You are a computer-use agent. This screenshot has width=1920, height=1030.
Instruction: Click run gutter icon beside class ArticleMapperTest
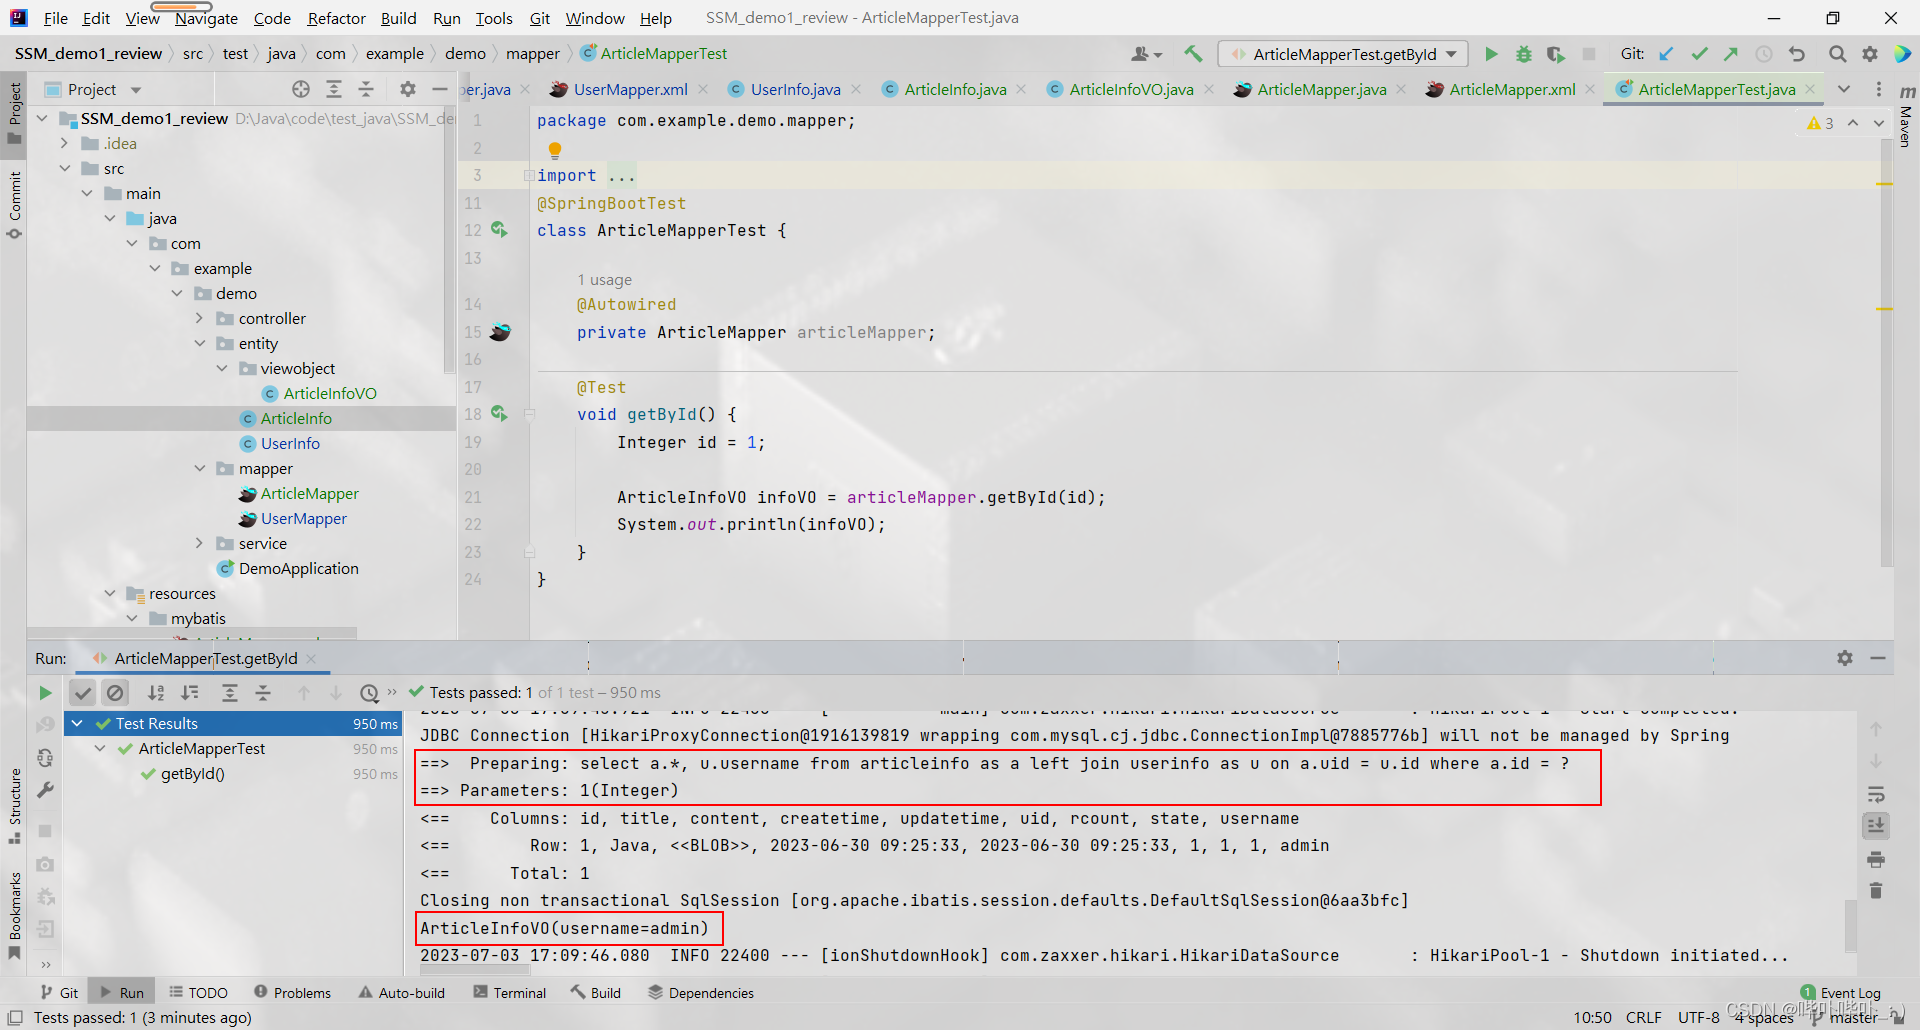pos(499,230)
